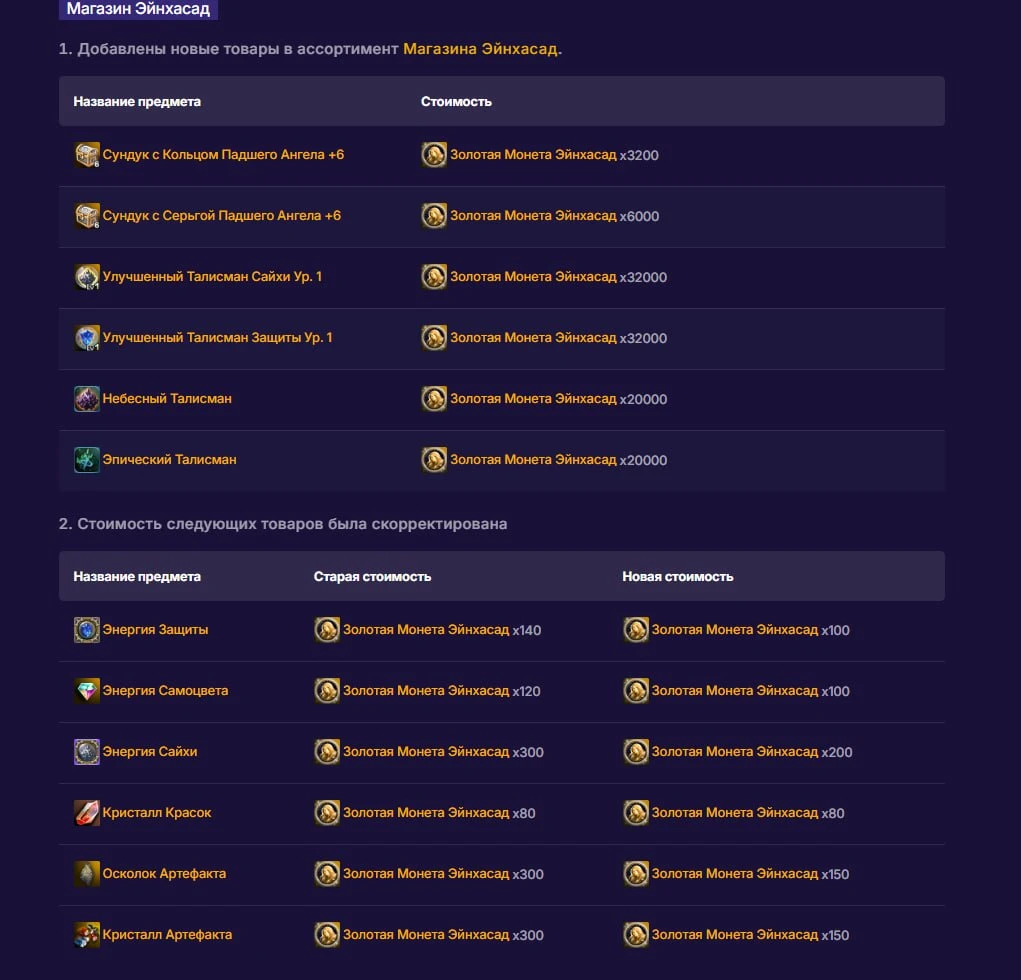Click the Энергия Защиты icon
1021x980 pixels.
pos(87,630)
